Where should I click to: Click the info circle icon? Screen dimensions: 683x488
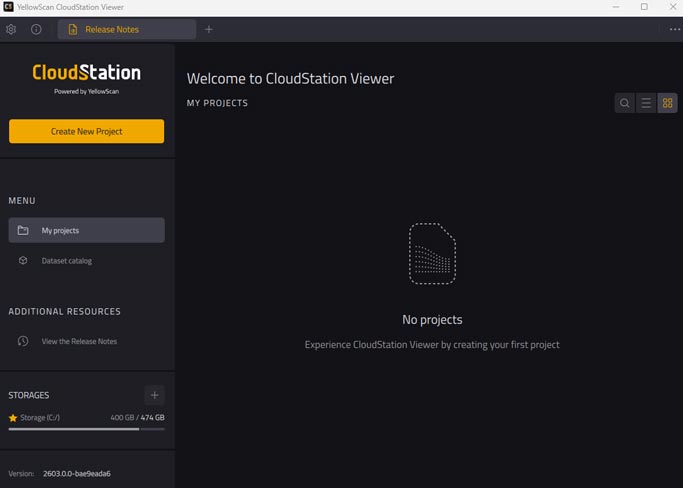pos(36,29)
